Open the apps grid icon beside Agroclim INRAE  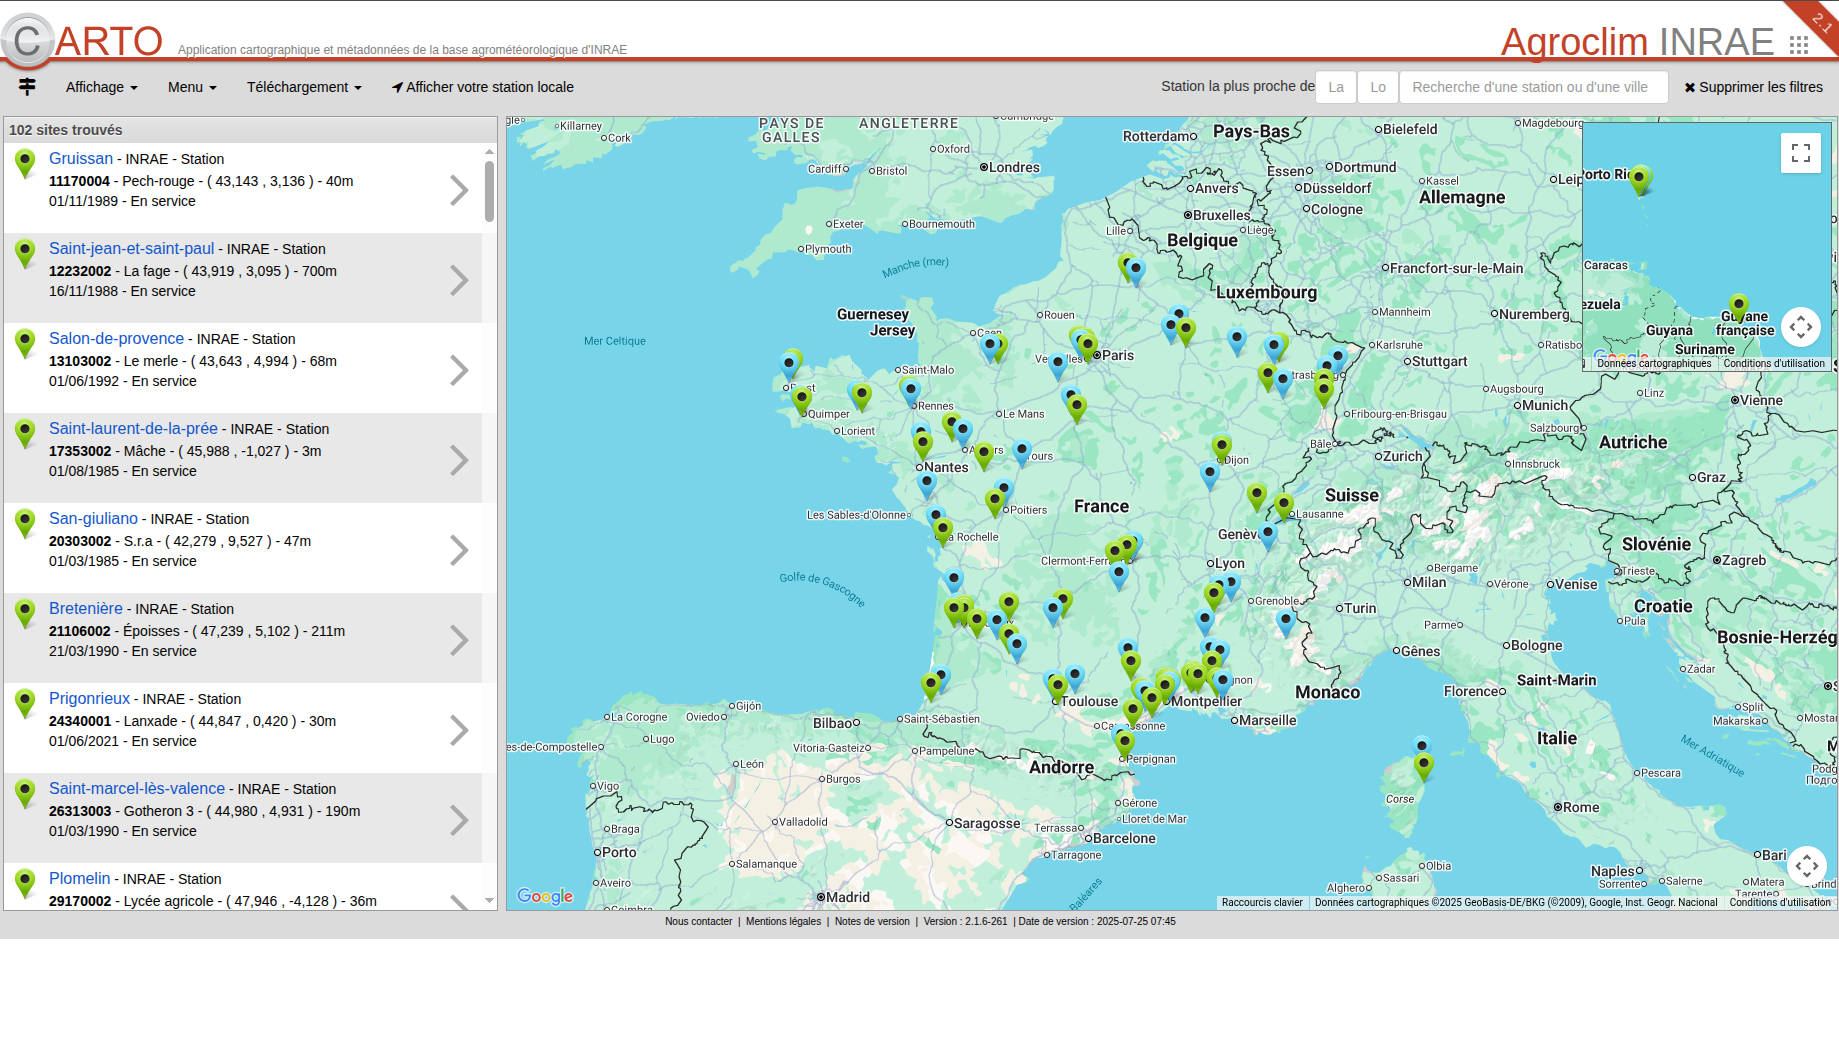pos(1798,45)
